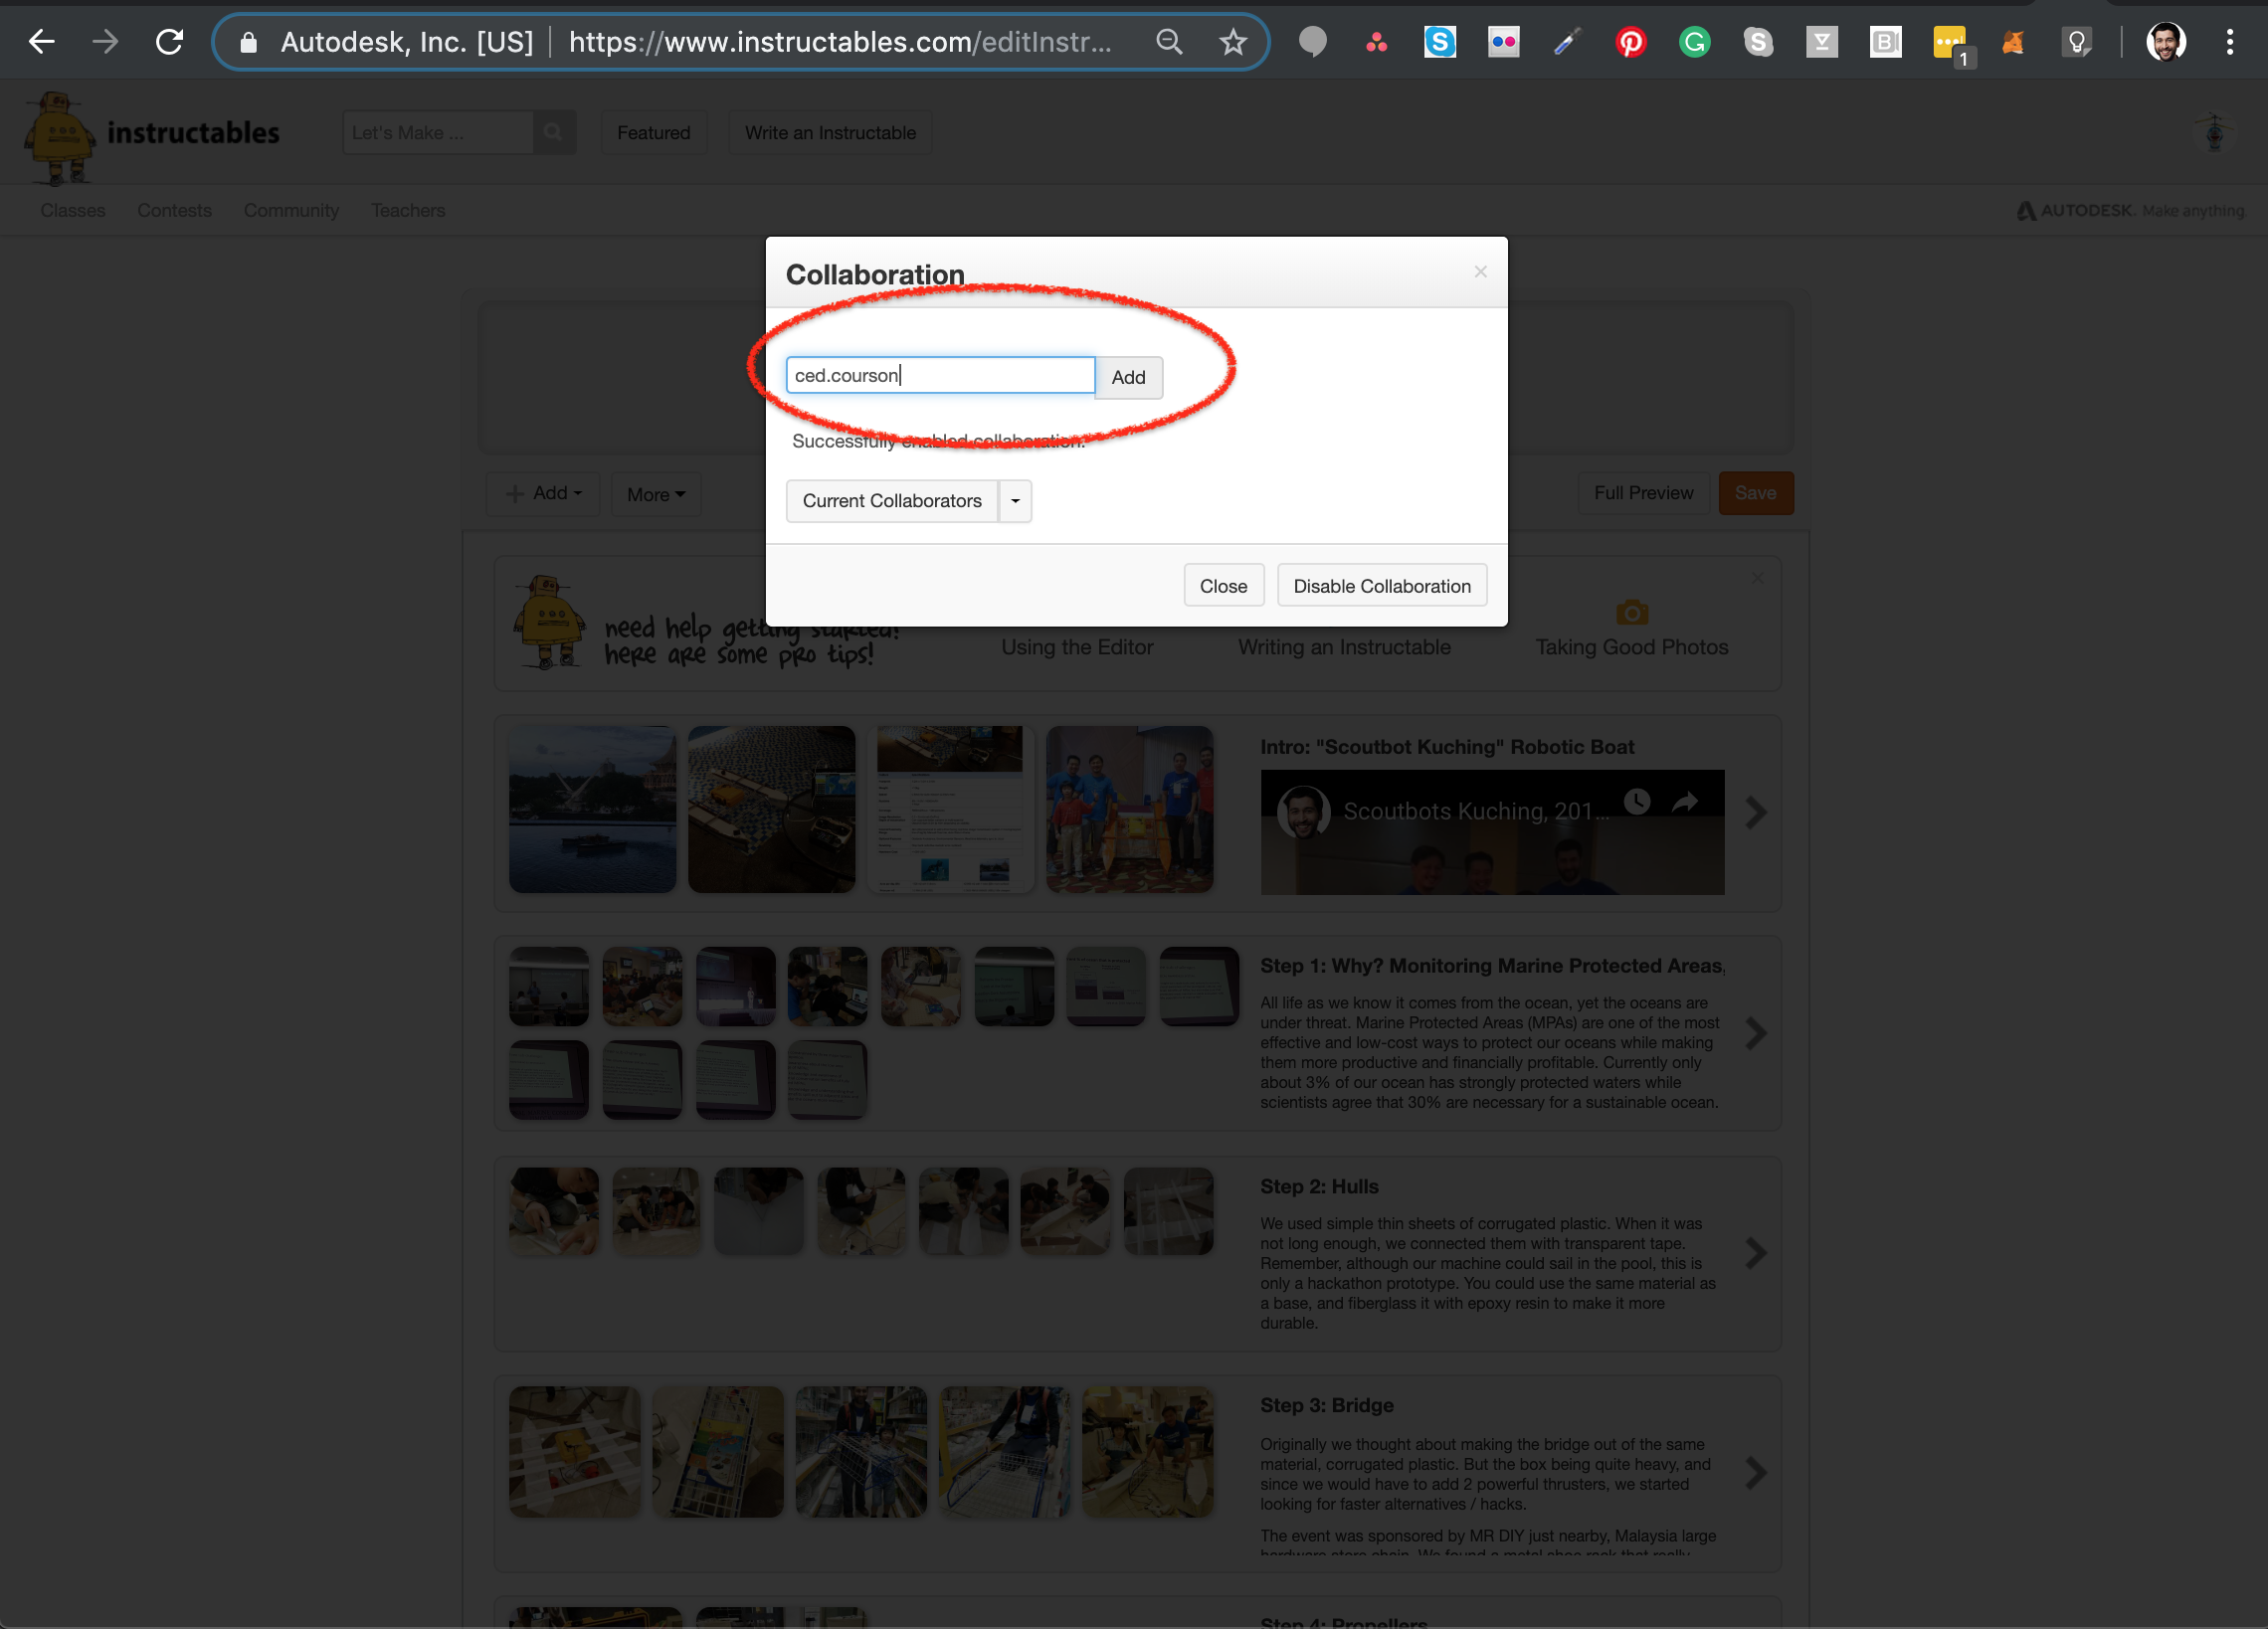Click the video share arrow icon
This screenshot has height=1629, width=2268.
pyautogui.click(x=1686, y=801)
